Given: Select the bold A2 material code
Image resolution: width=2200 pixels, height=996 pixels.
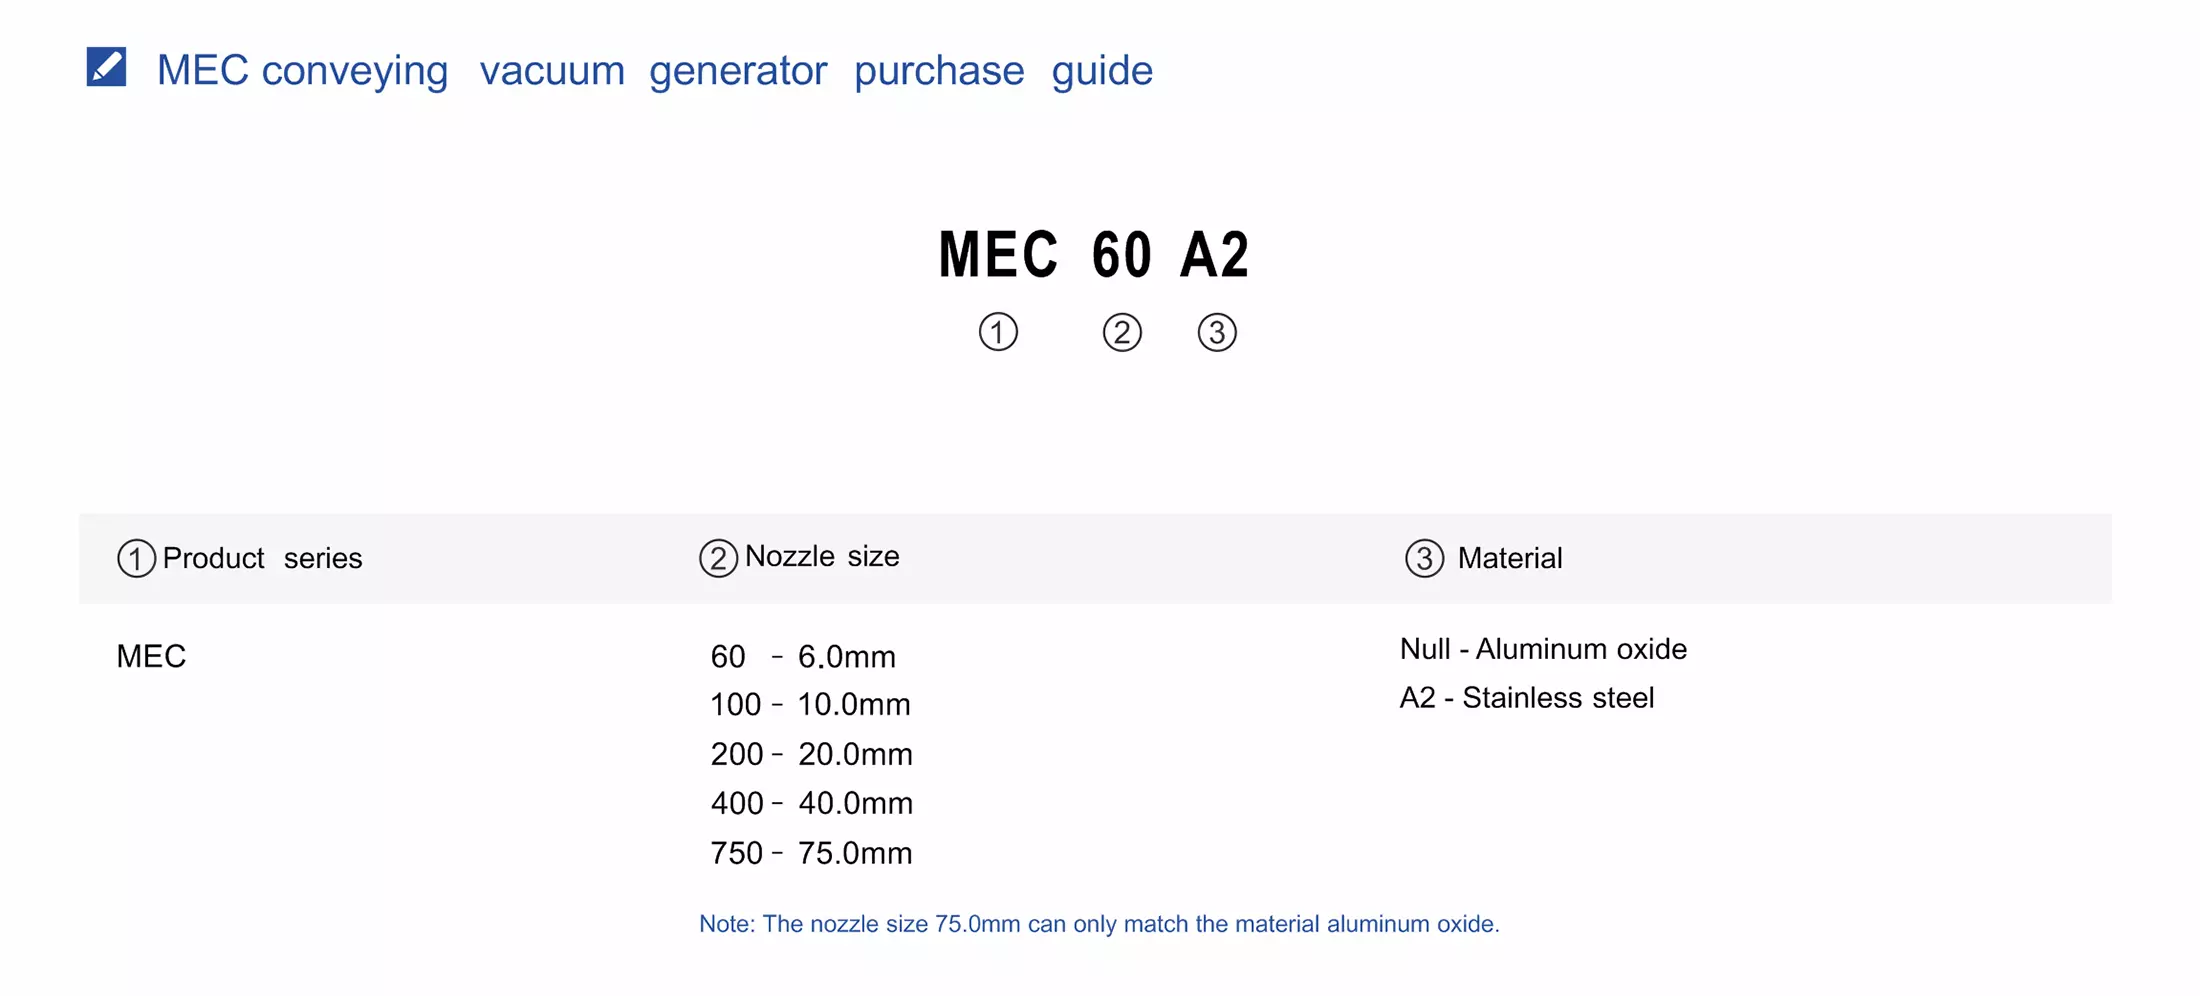Looking at the screenshot, I should 1215,254.
